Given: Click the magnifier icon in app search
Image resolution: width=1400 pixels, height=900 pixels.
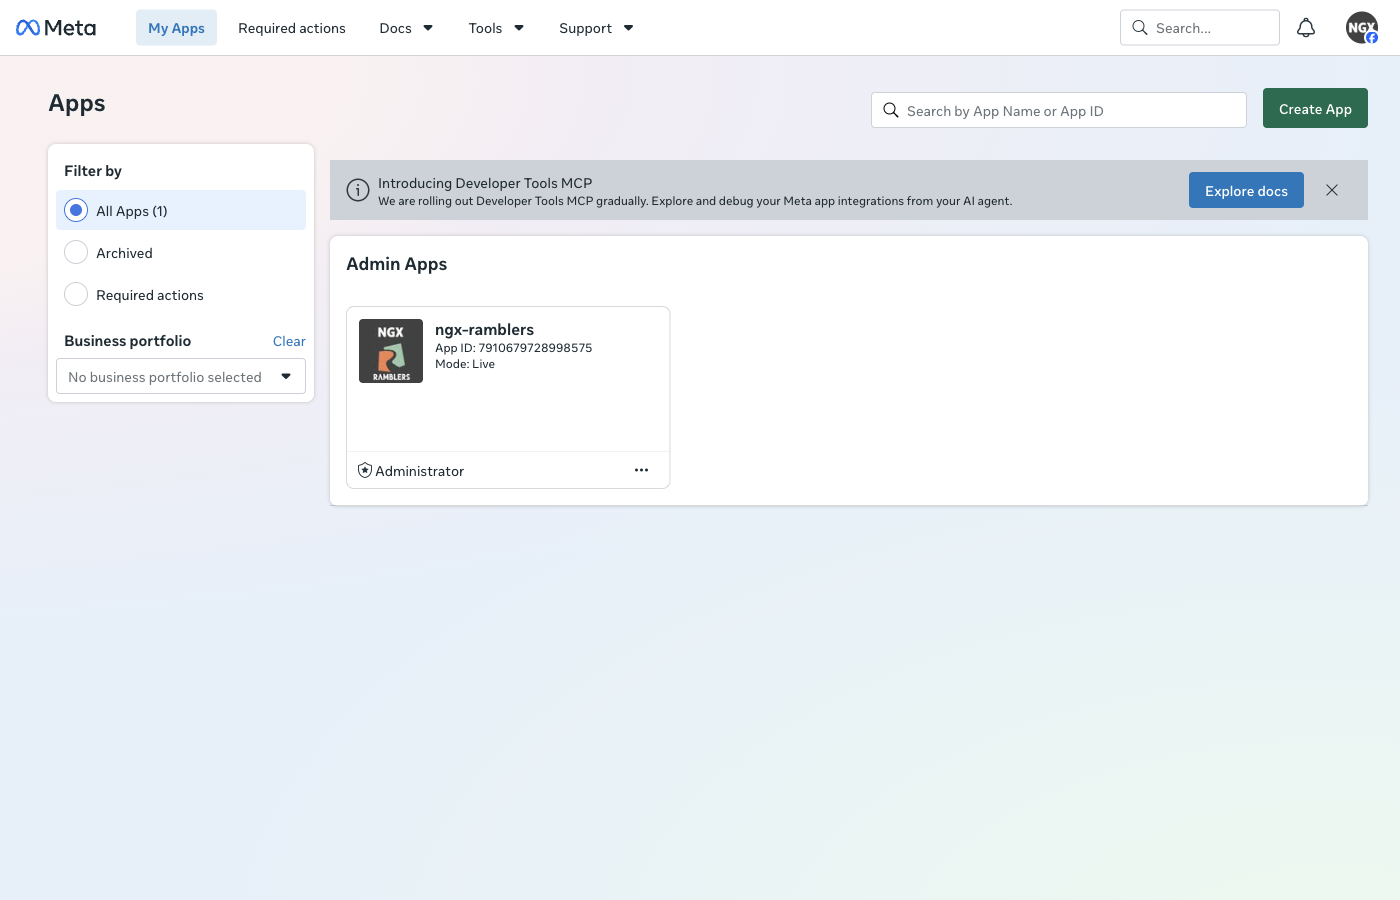Looking at the screenshot, I should tap(891, 110).
